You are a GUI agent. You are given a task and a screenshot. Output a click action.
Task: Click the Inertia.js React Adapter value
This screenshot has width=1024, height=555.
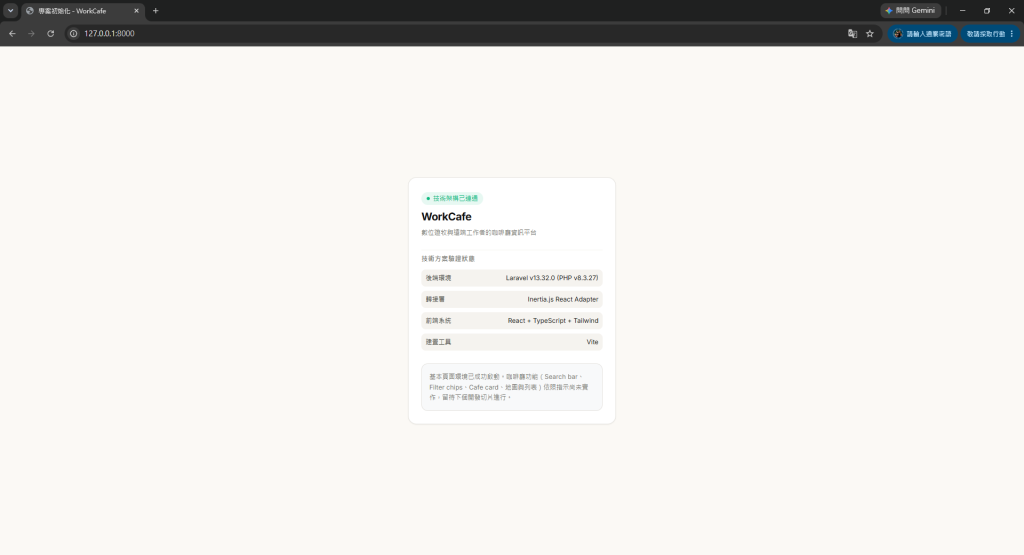pyautogui.click(x=563, y=300)
